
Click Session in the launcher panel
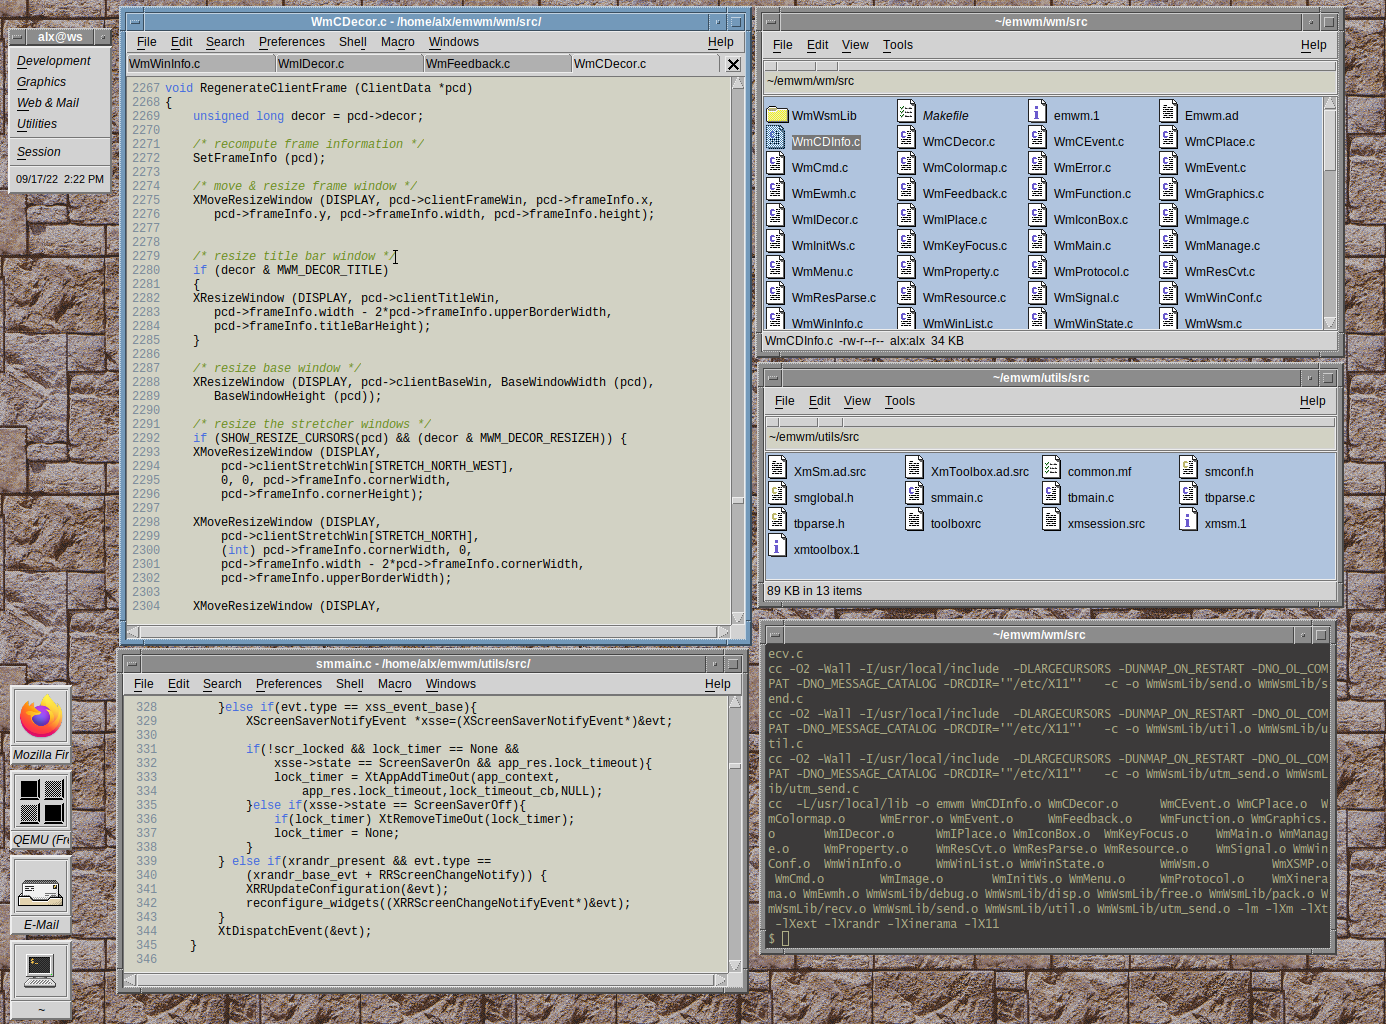39,152
